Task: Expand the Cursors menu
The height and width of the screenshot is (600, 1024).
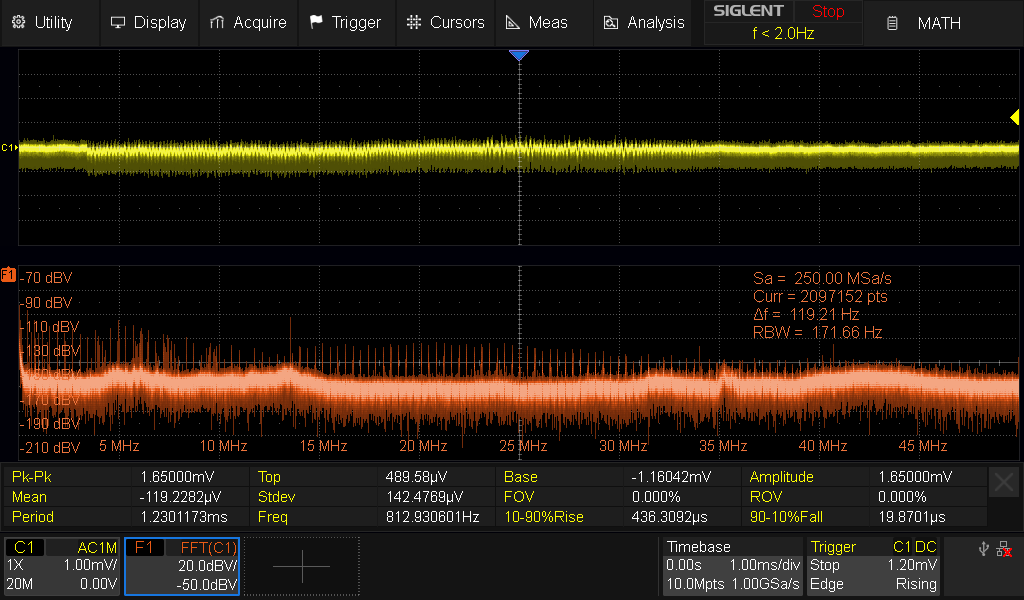Action: coord(446,22)
